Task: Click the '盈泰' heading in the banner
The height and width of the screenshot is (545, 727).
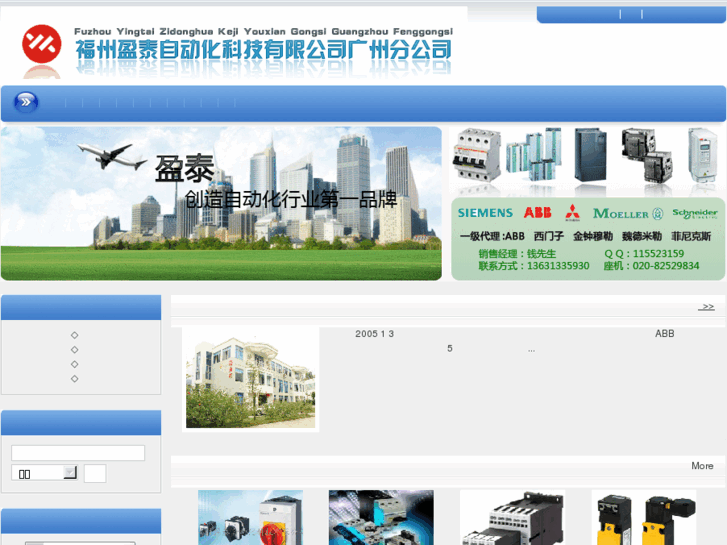Action: [184, 169]
